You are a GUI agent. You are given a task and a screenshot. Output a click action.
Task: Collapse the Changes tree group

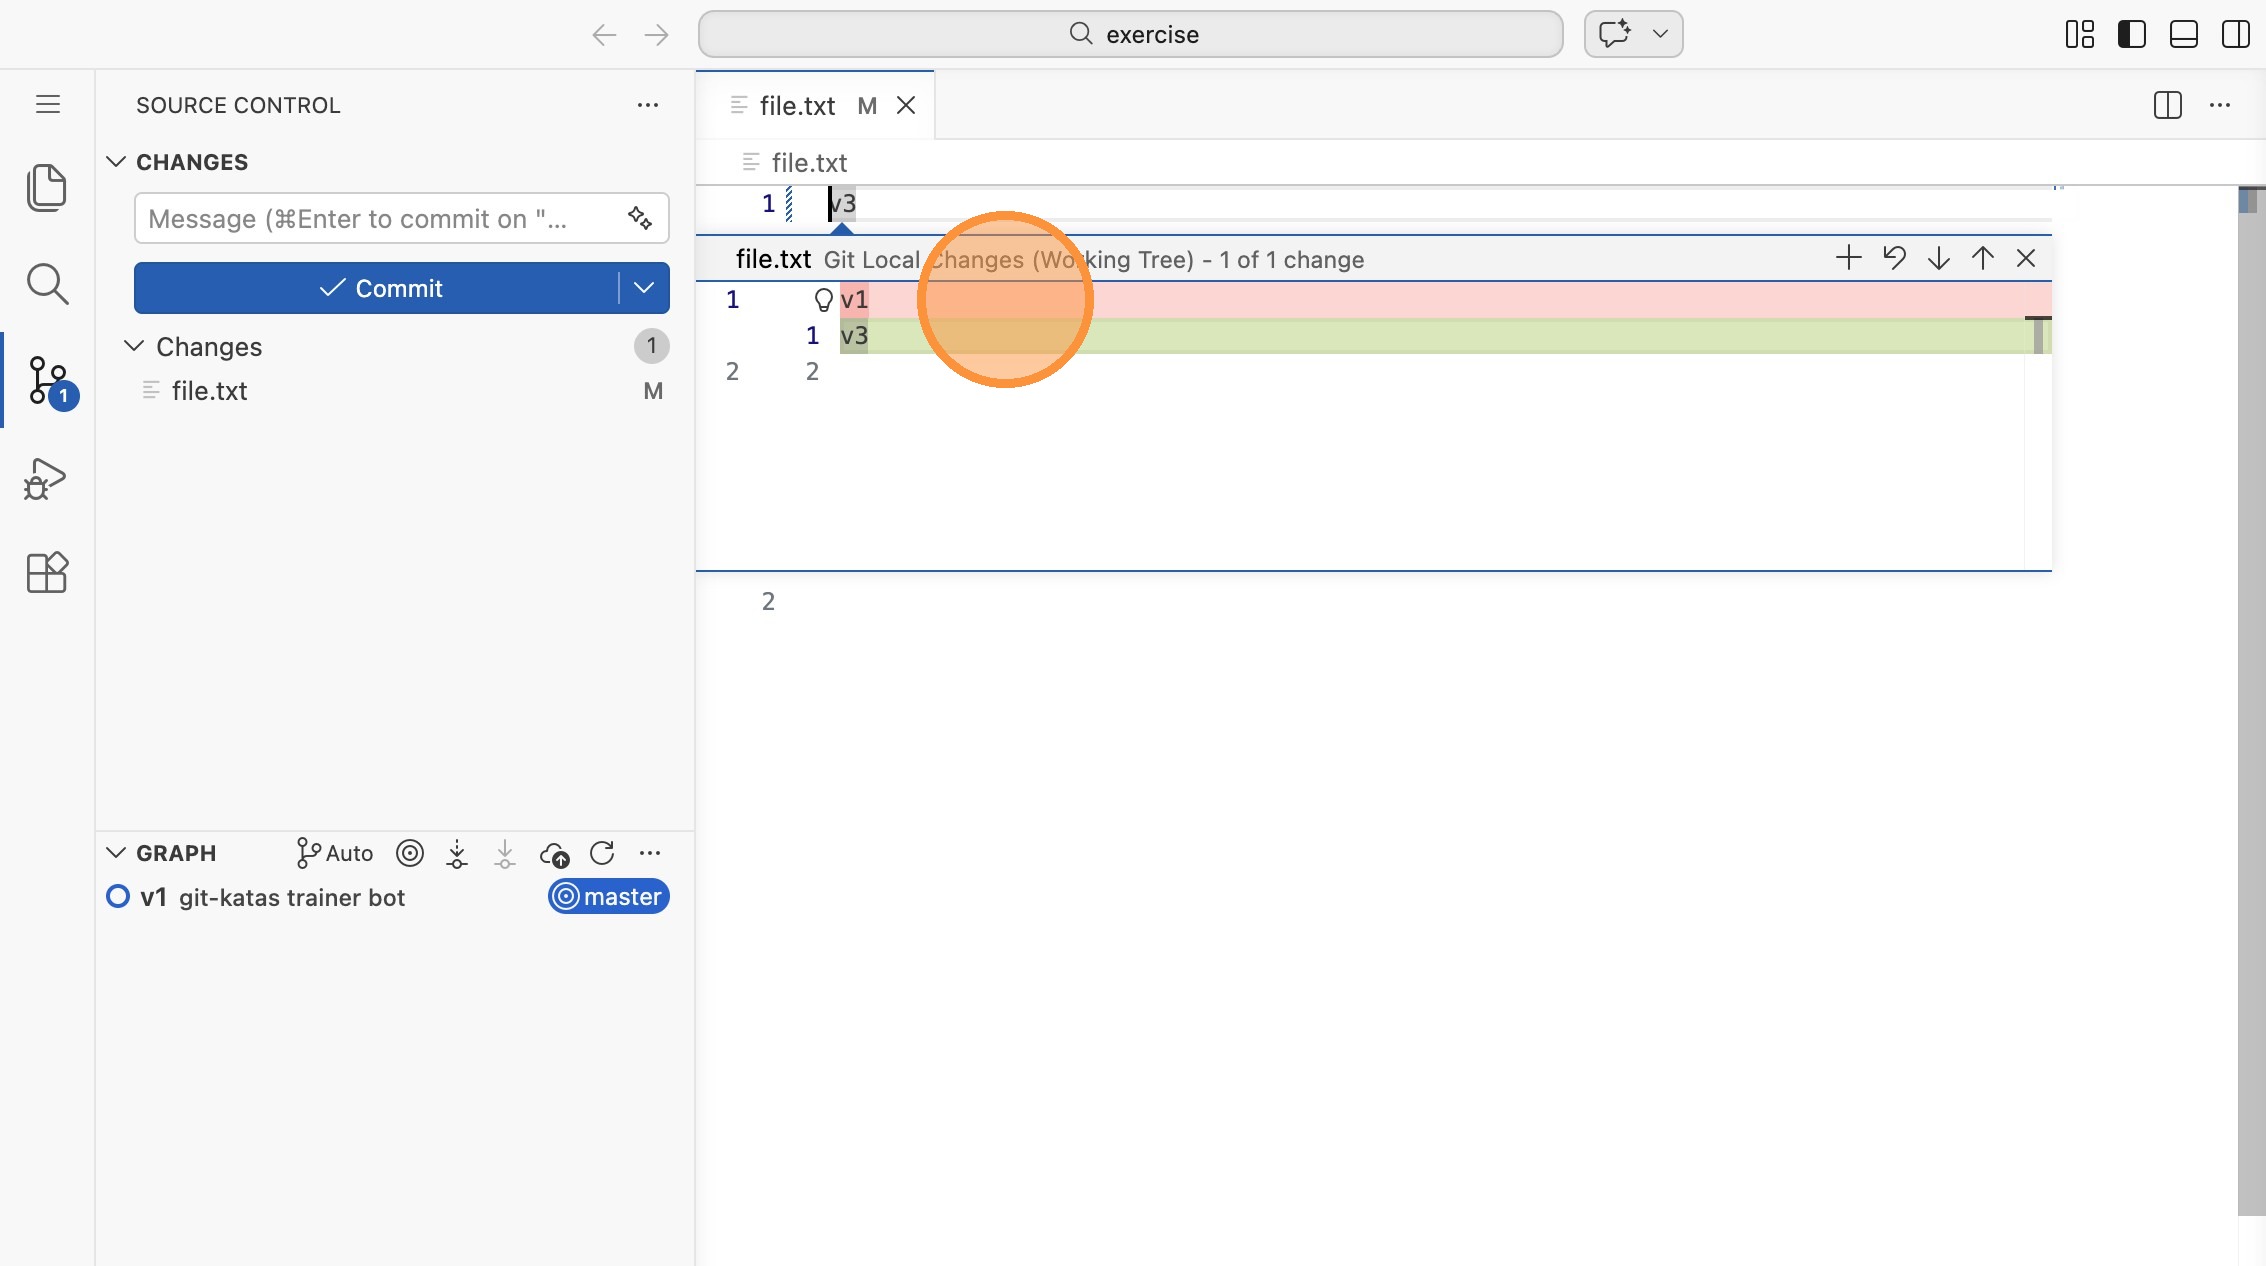(134, 346)
